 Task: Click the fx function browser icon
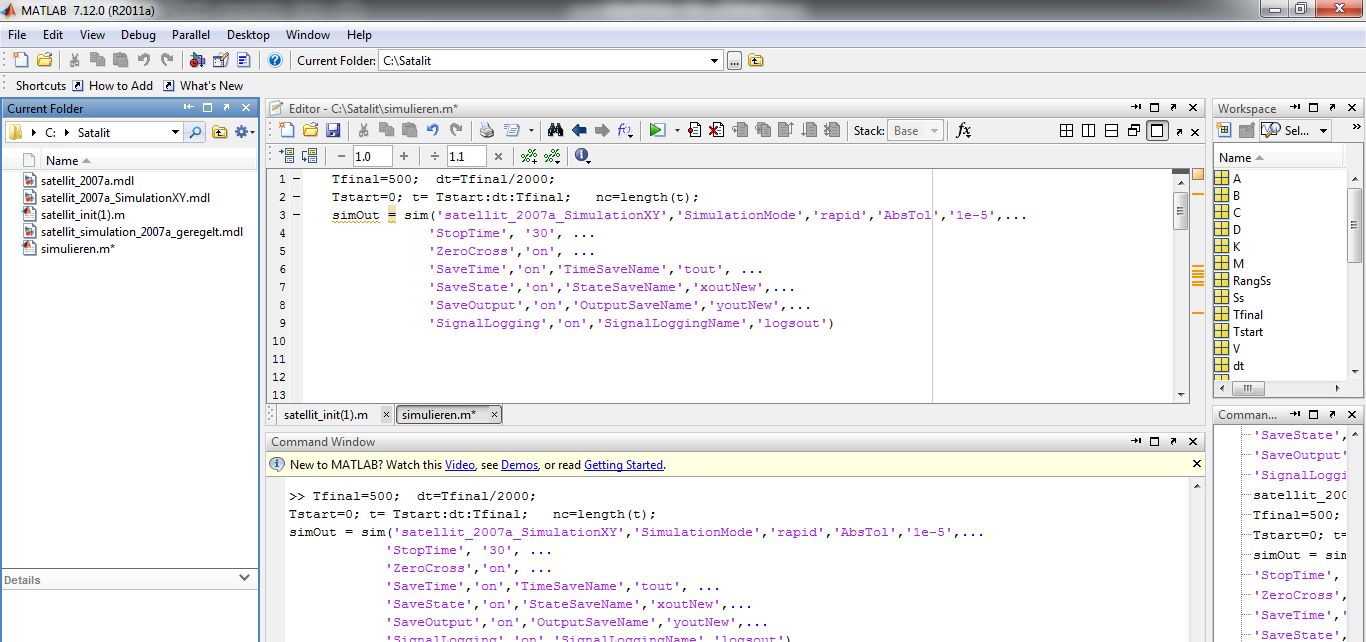click(x=963, y=130)
